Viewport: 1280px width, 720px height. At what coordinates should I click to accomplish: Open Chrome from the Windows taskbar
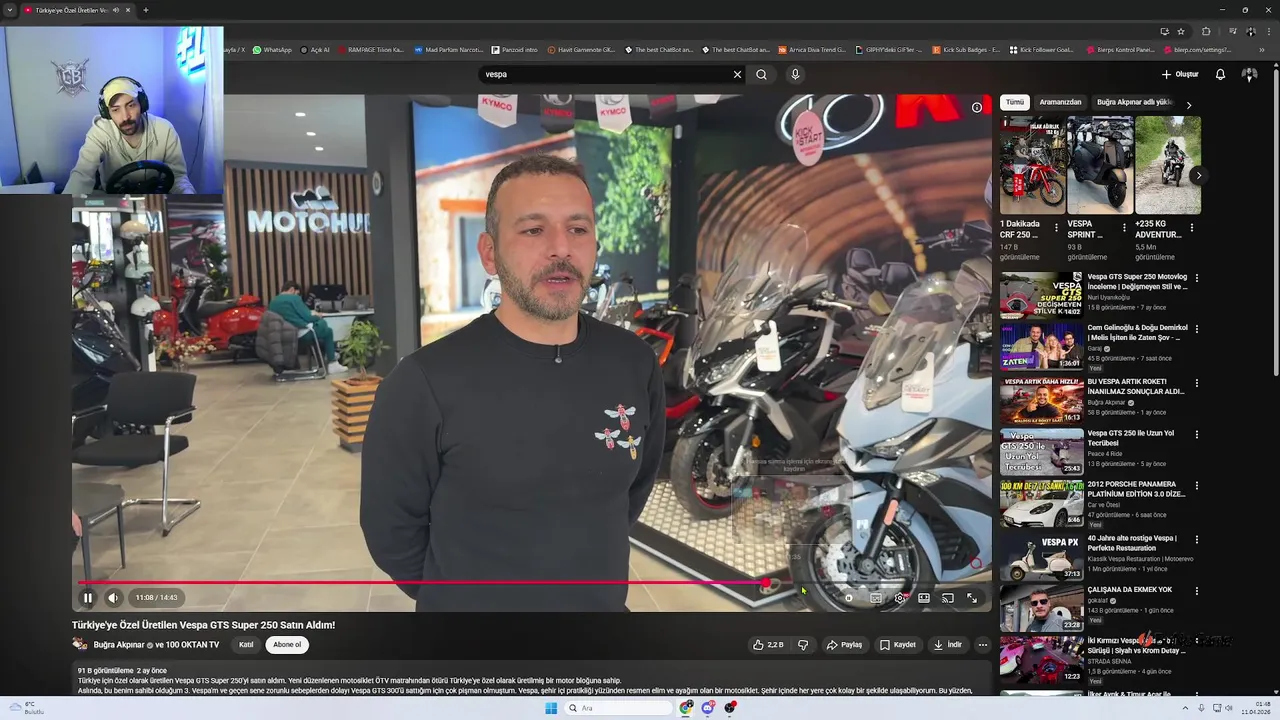(x=686, y=708)
